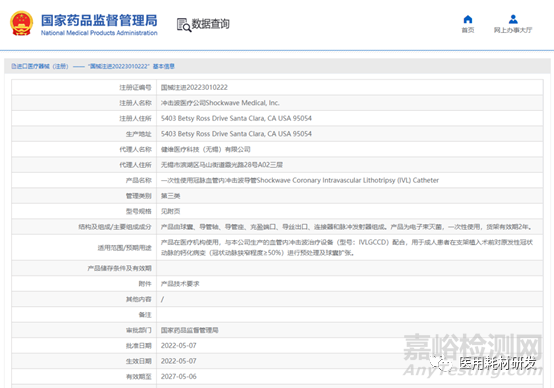Open the 产品技术要求 attachment
554x388 pixels.
click(180, 284)
